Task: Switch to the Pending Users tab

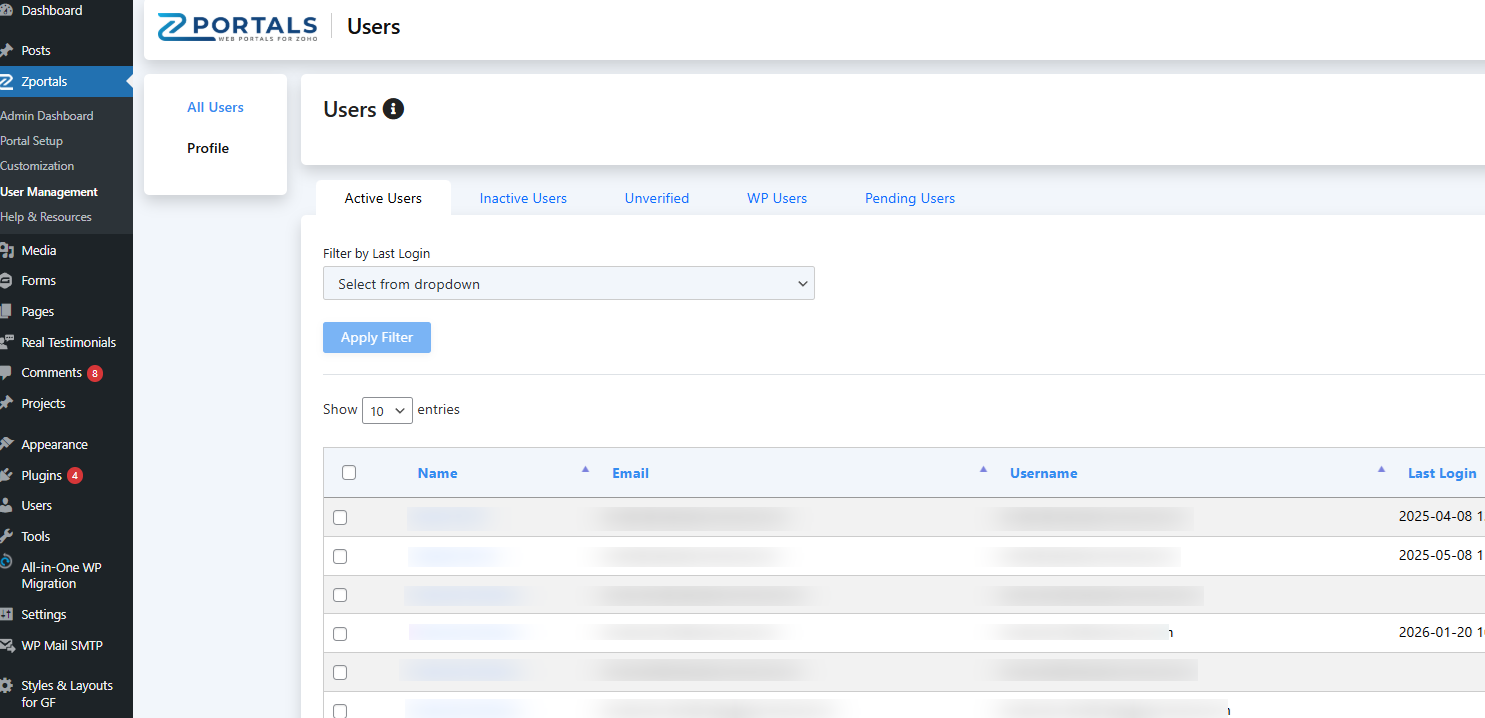Action: click(x=909, y=198)
